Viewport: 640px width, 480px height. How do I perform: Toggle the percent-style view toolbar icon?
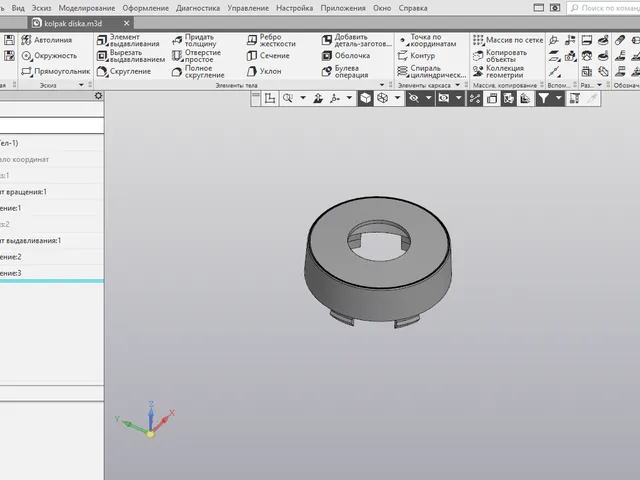coord(475,98)
